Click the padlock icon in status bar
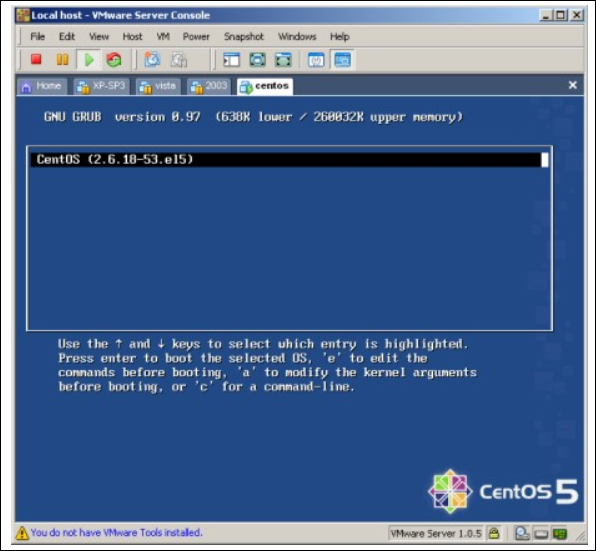Image resolution: width=596 pixels, height=551 pixels. click(494, 533)
